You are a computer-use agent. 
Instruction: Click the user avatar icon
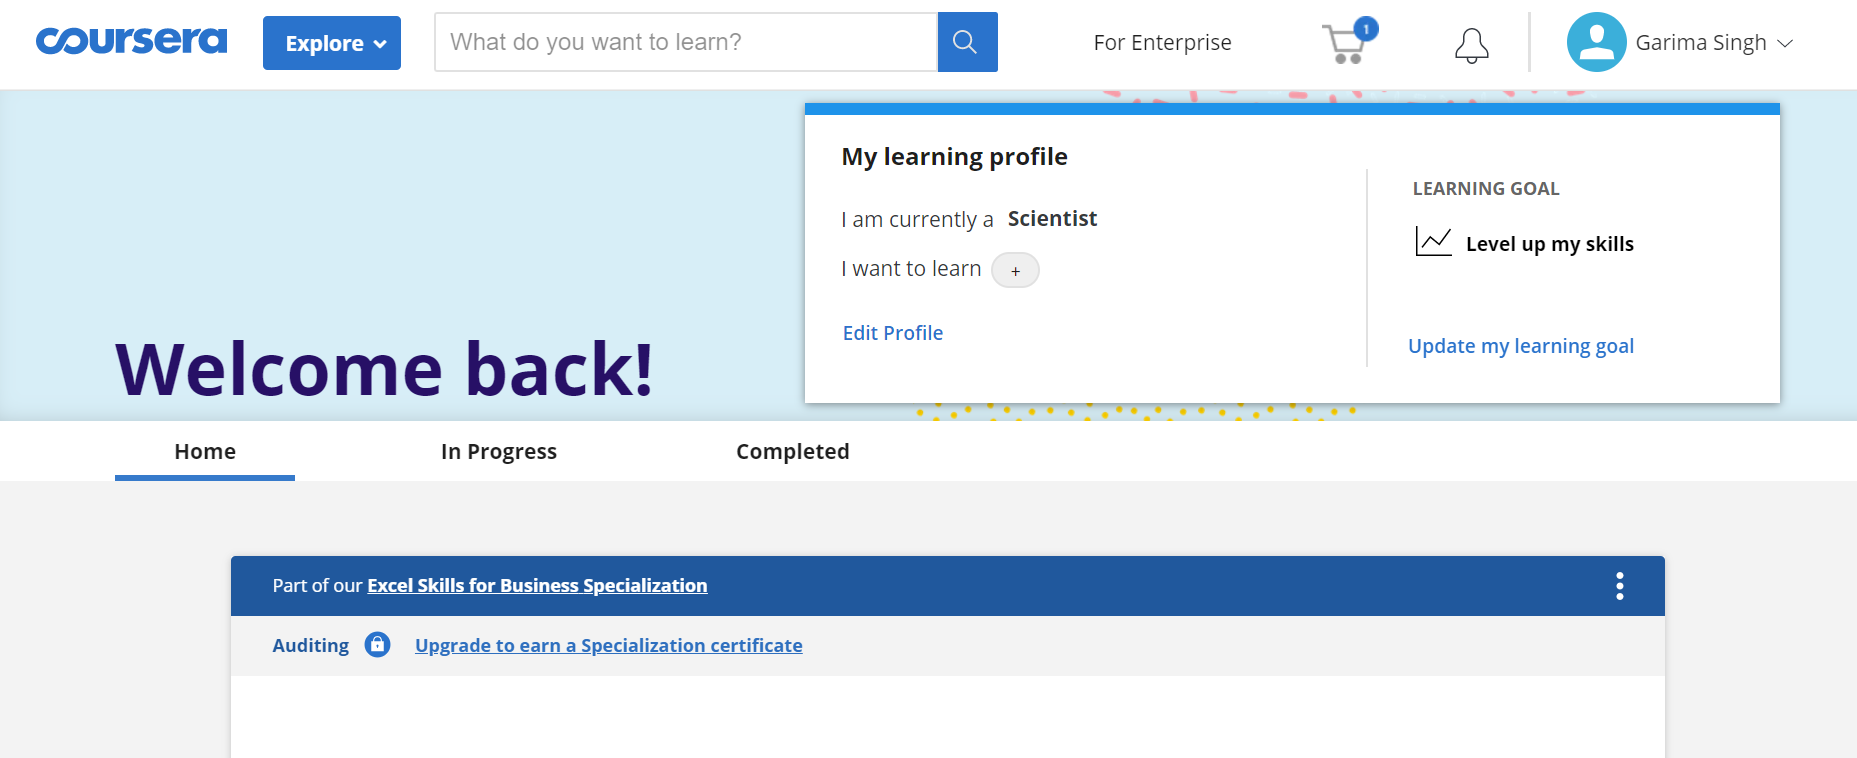(x=1596, y=42)
